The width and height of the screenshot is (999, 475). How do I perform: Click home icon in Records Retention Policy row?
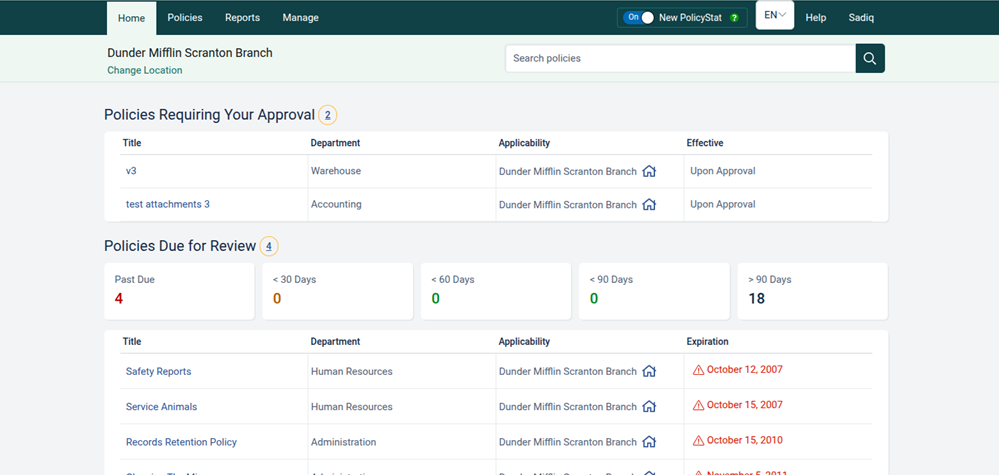click(649, 442)
